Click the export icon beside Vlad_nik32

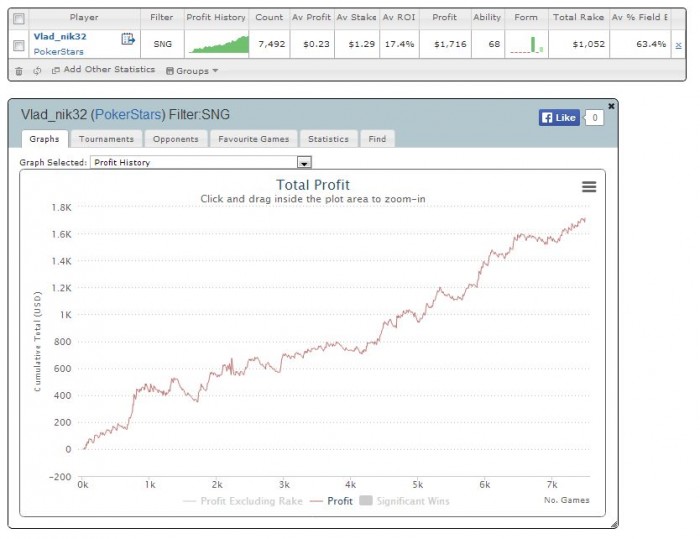[x=128, y=39]
